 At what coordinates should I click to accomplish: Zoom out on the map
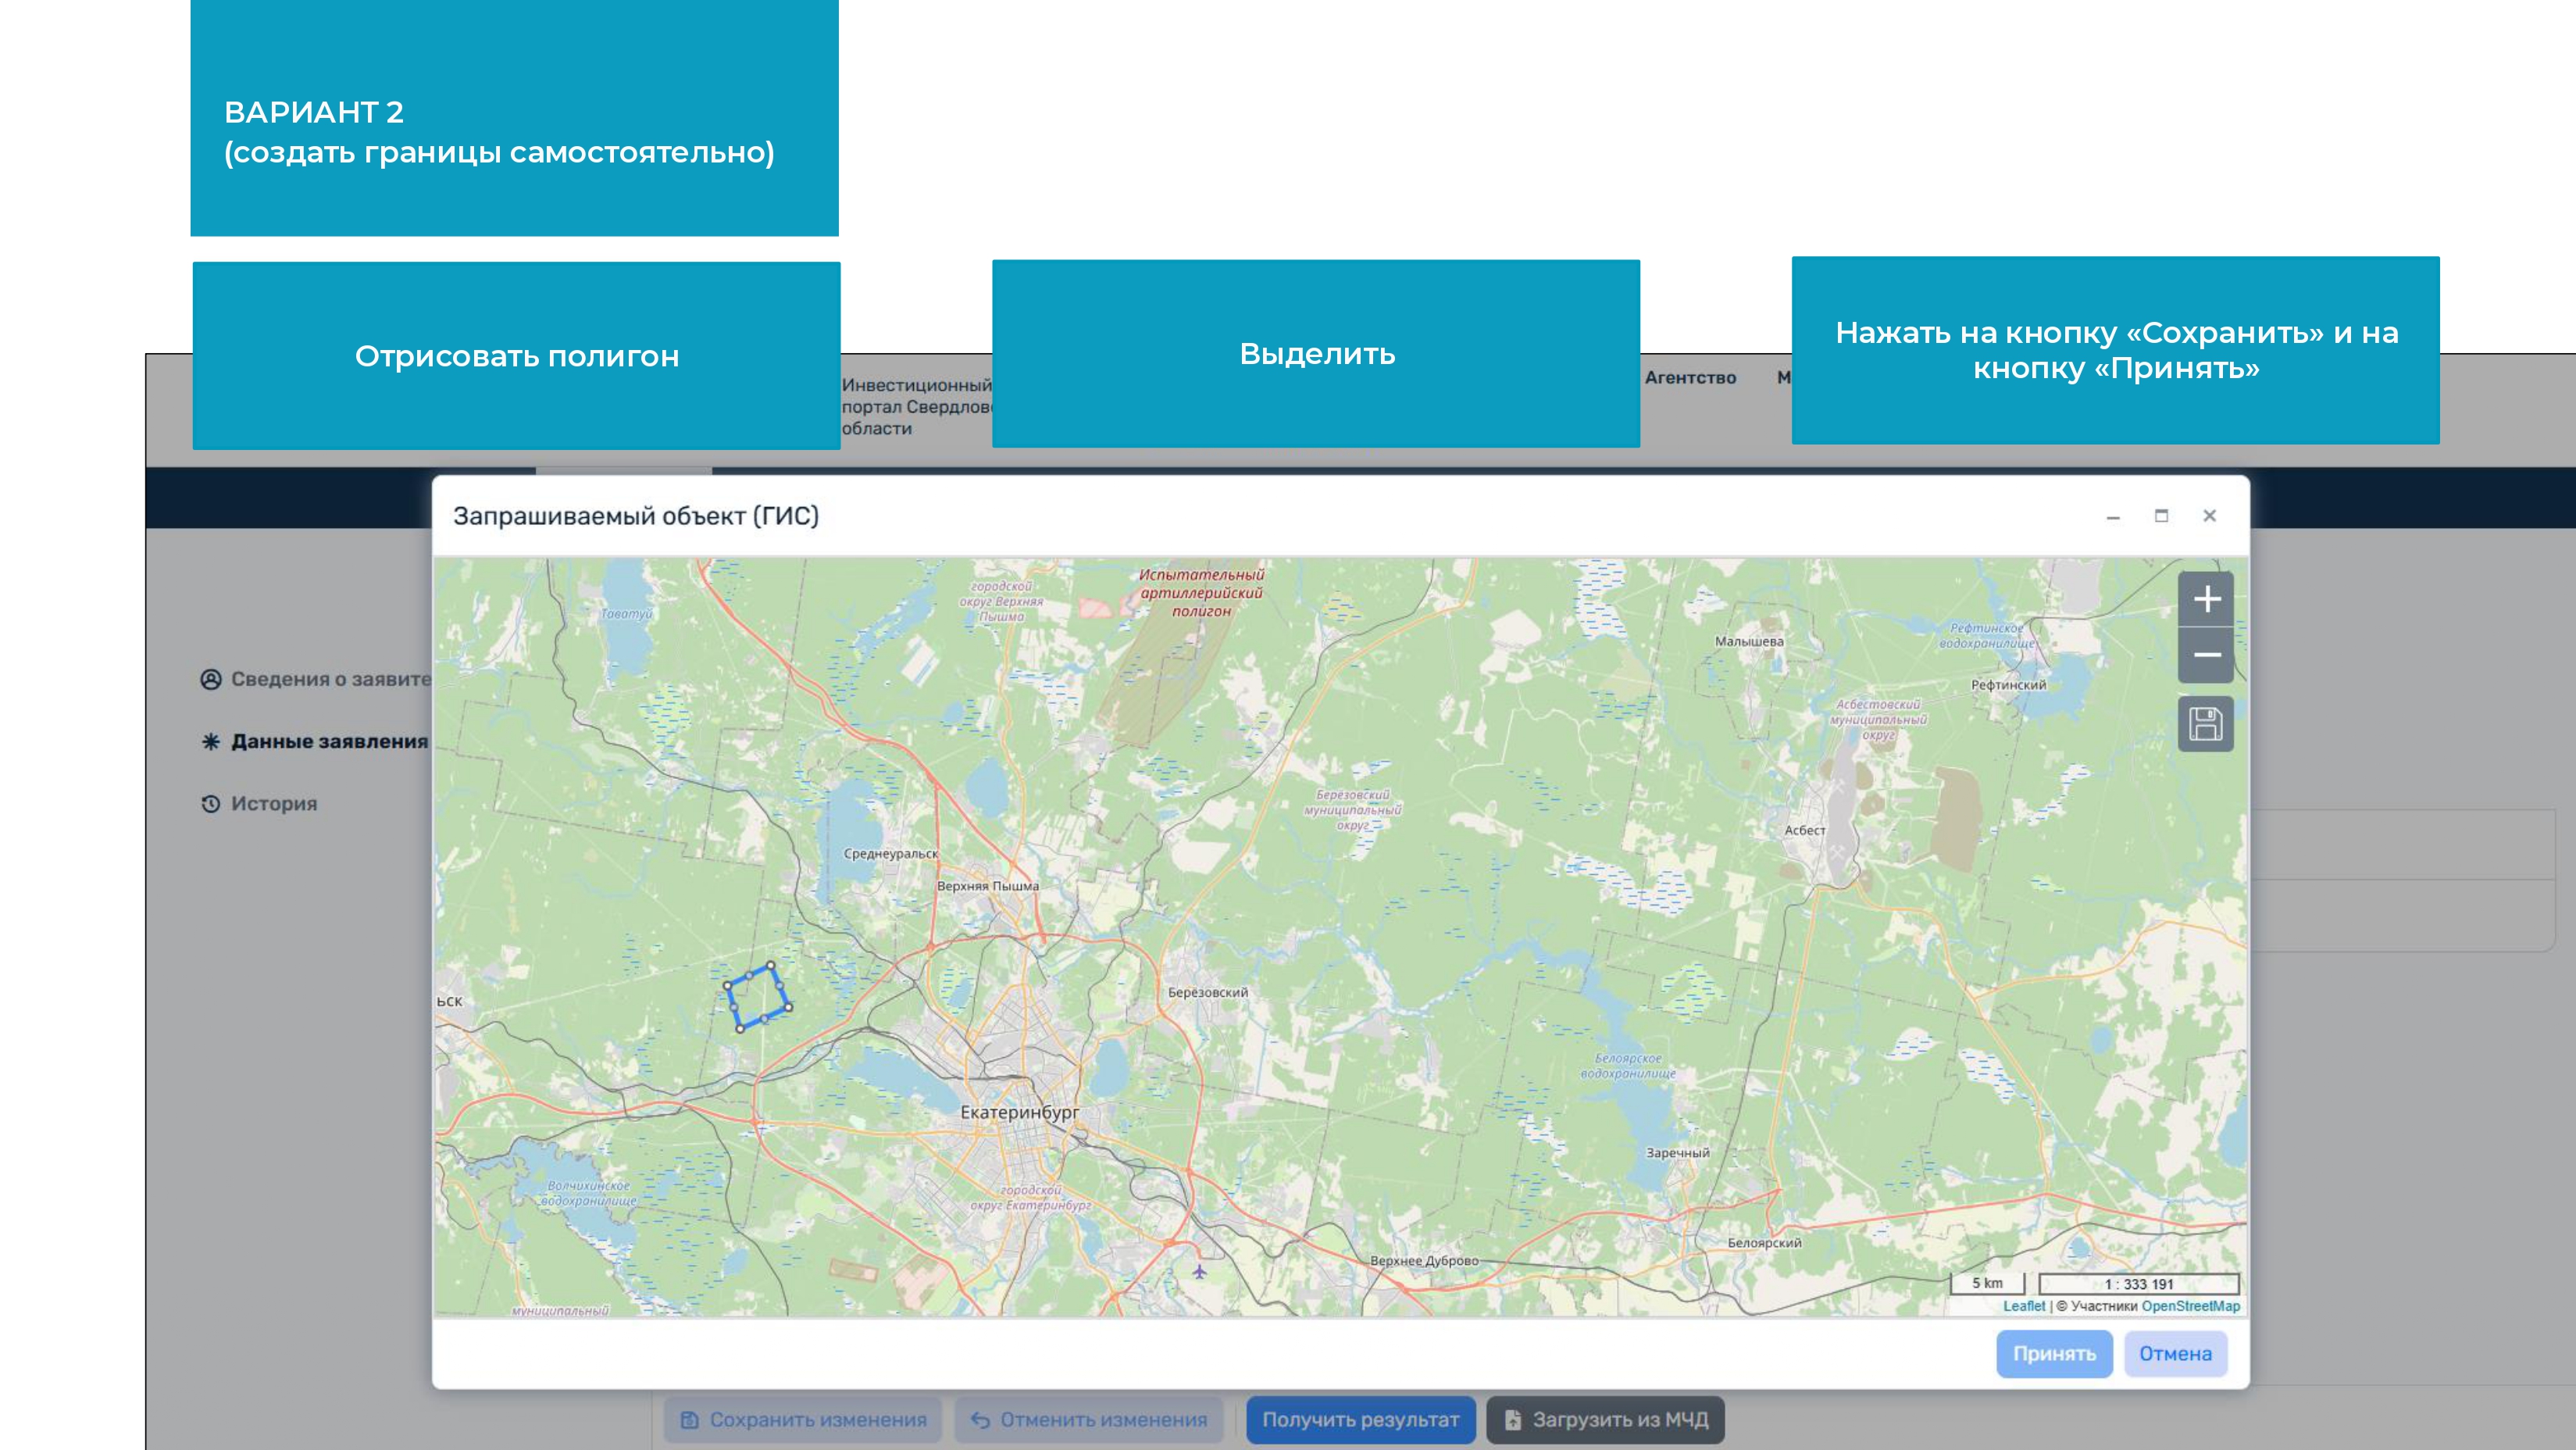click(x=2206, y=655)
